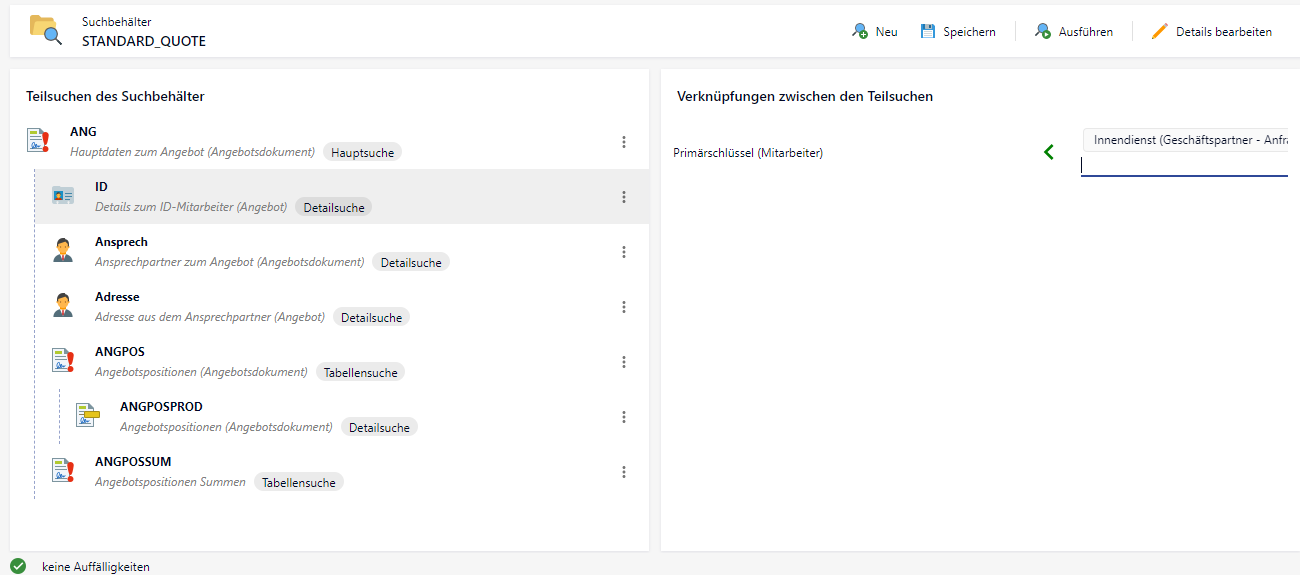
Task: Open the three-dot menu for ID
Action: pyautogui.click(x=624, y=197)
